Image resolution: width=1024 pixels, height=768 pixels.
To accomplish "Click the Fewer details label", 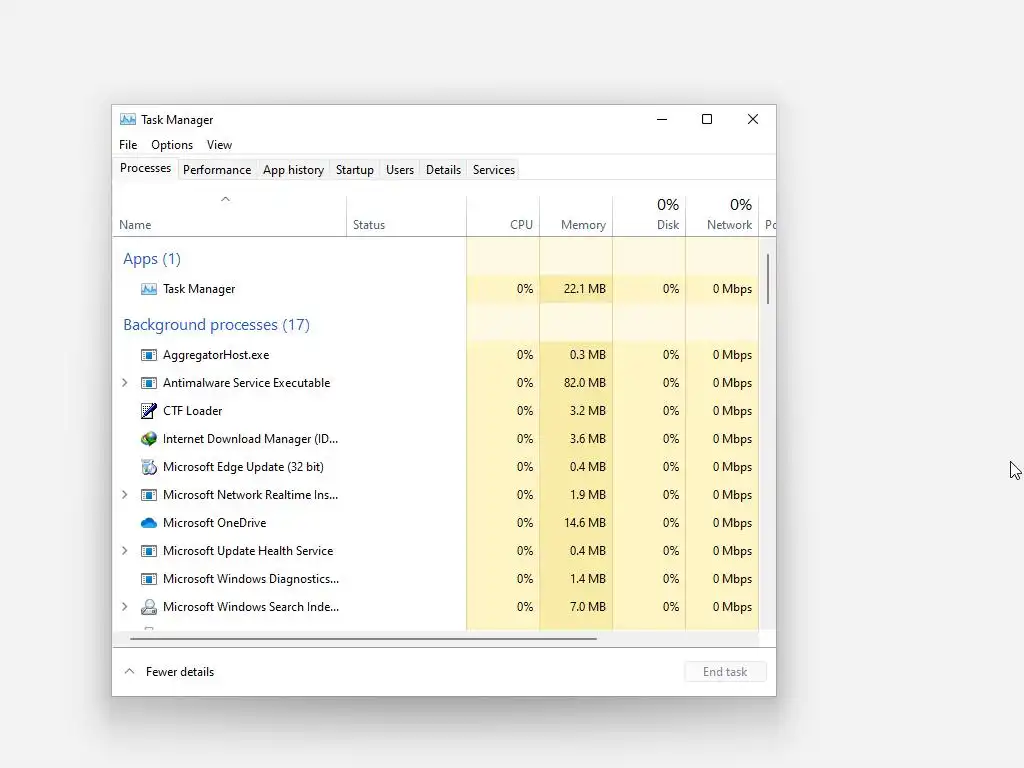I will click(x=180, y=671).
